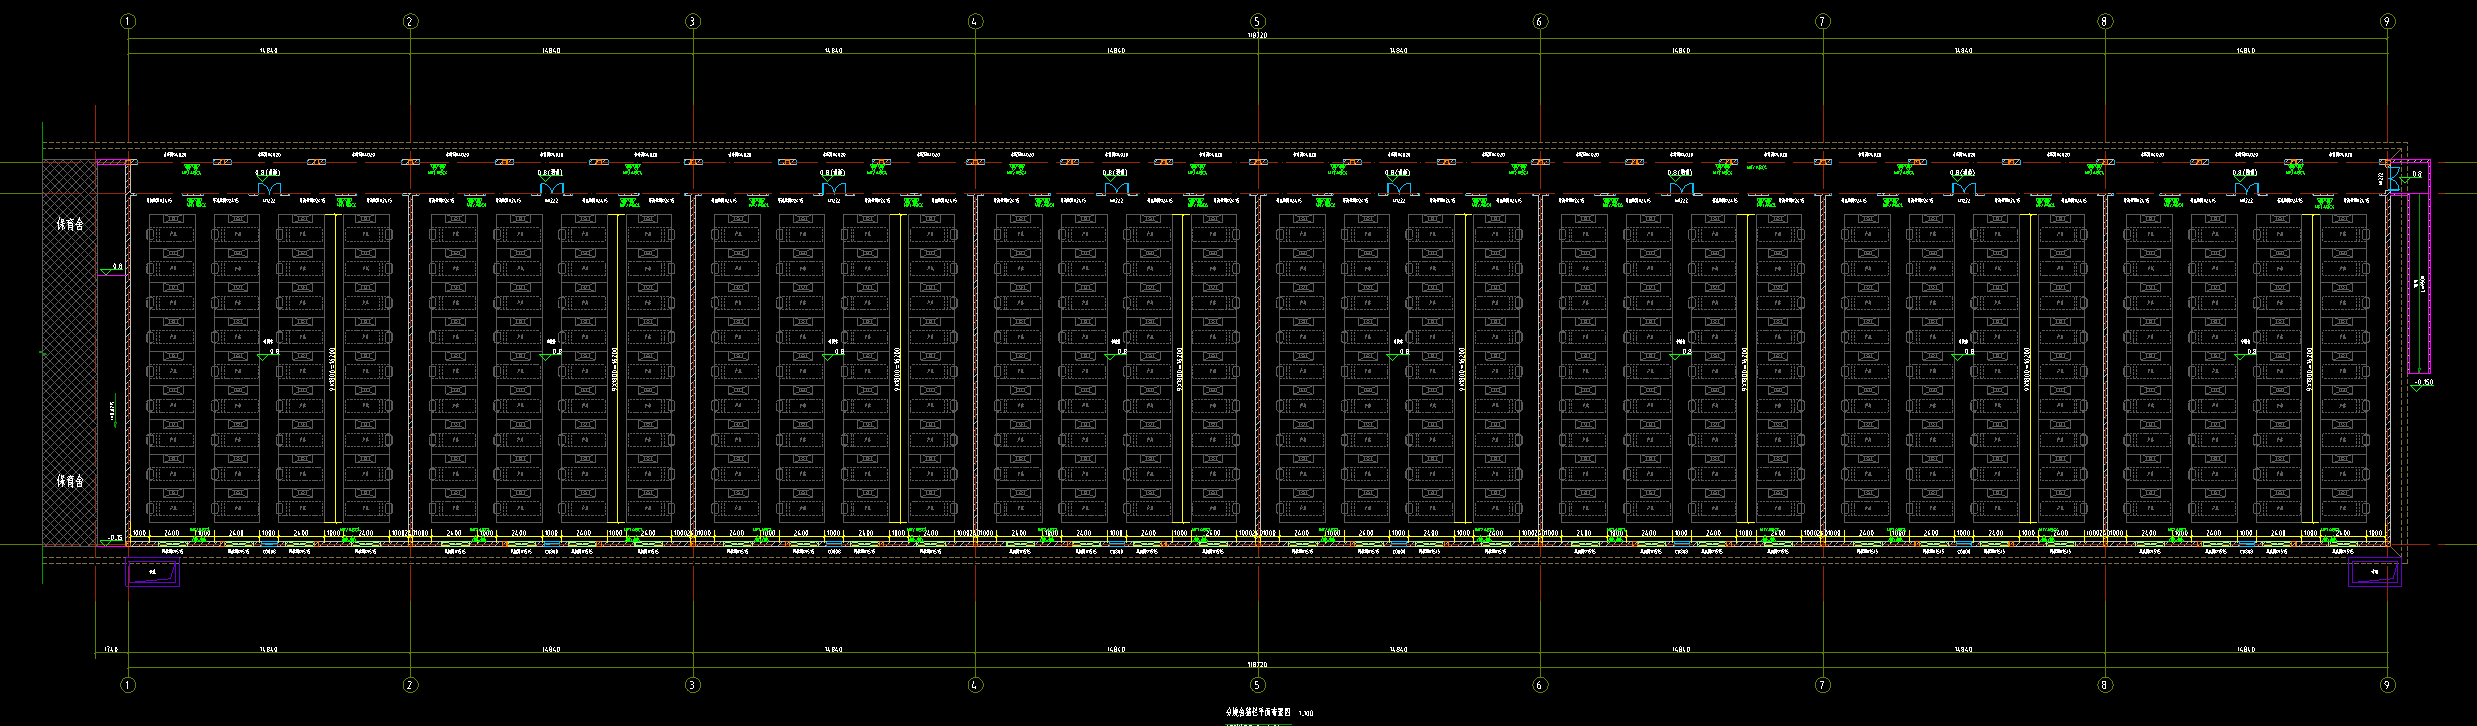Select cyan double door in the first bay
2477x726 pixels.
tap(268, 188)
